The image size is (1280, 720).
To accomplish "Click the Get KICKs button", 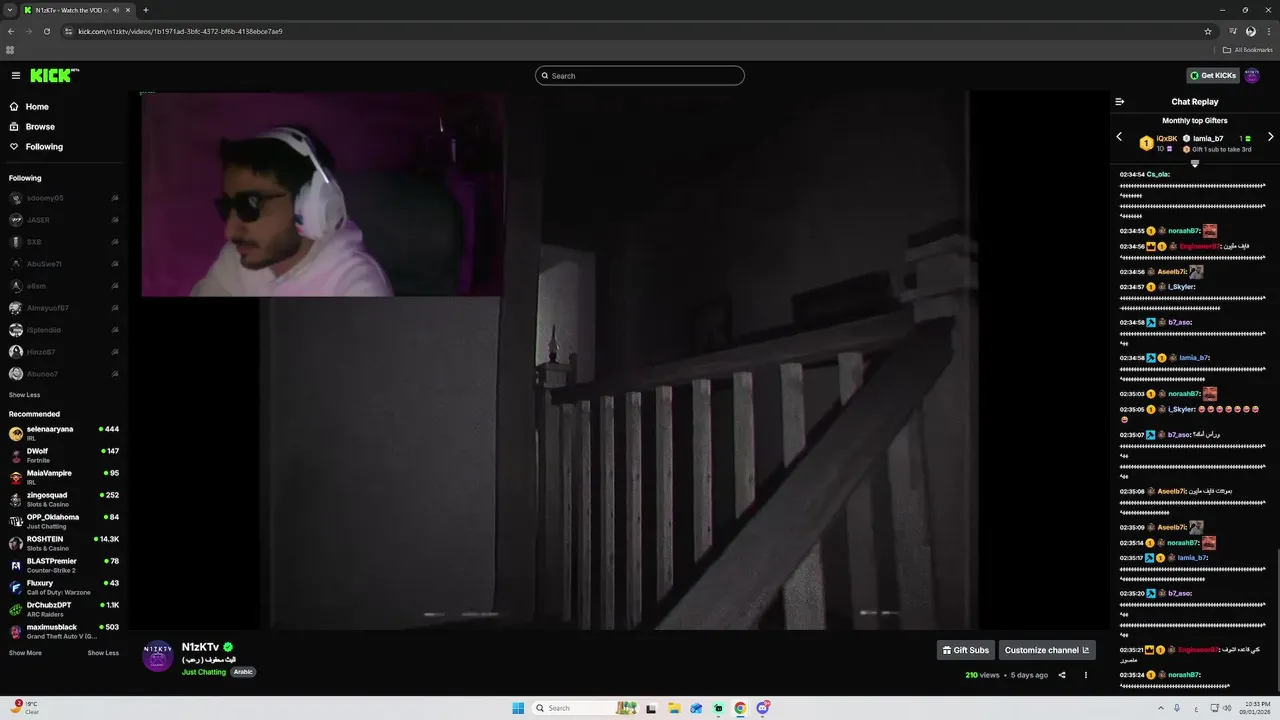I will pos(1212,76).
